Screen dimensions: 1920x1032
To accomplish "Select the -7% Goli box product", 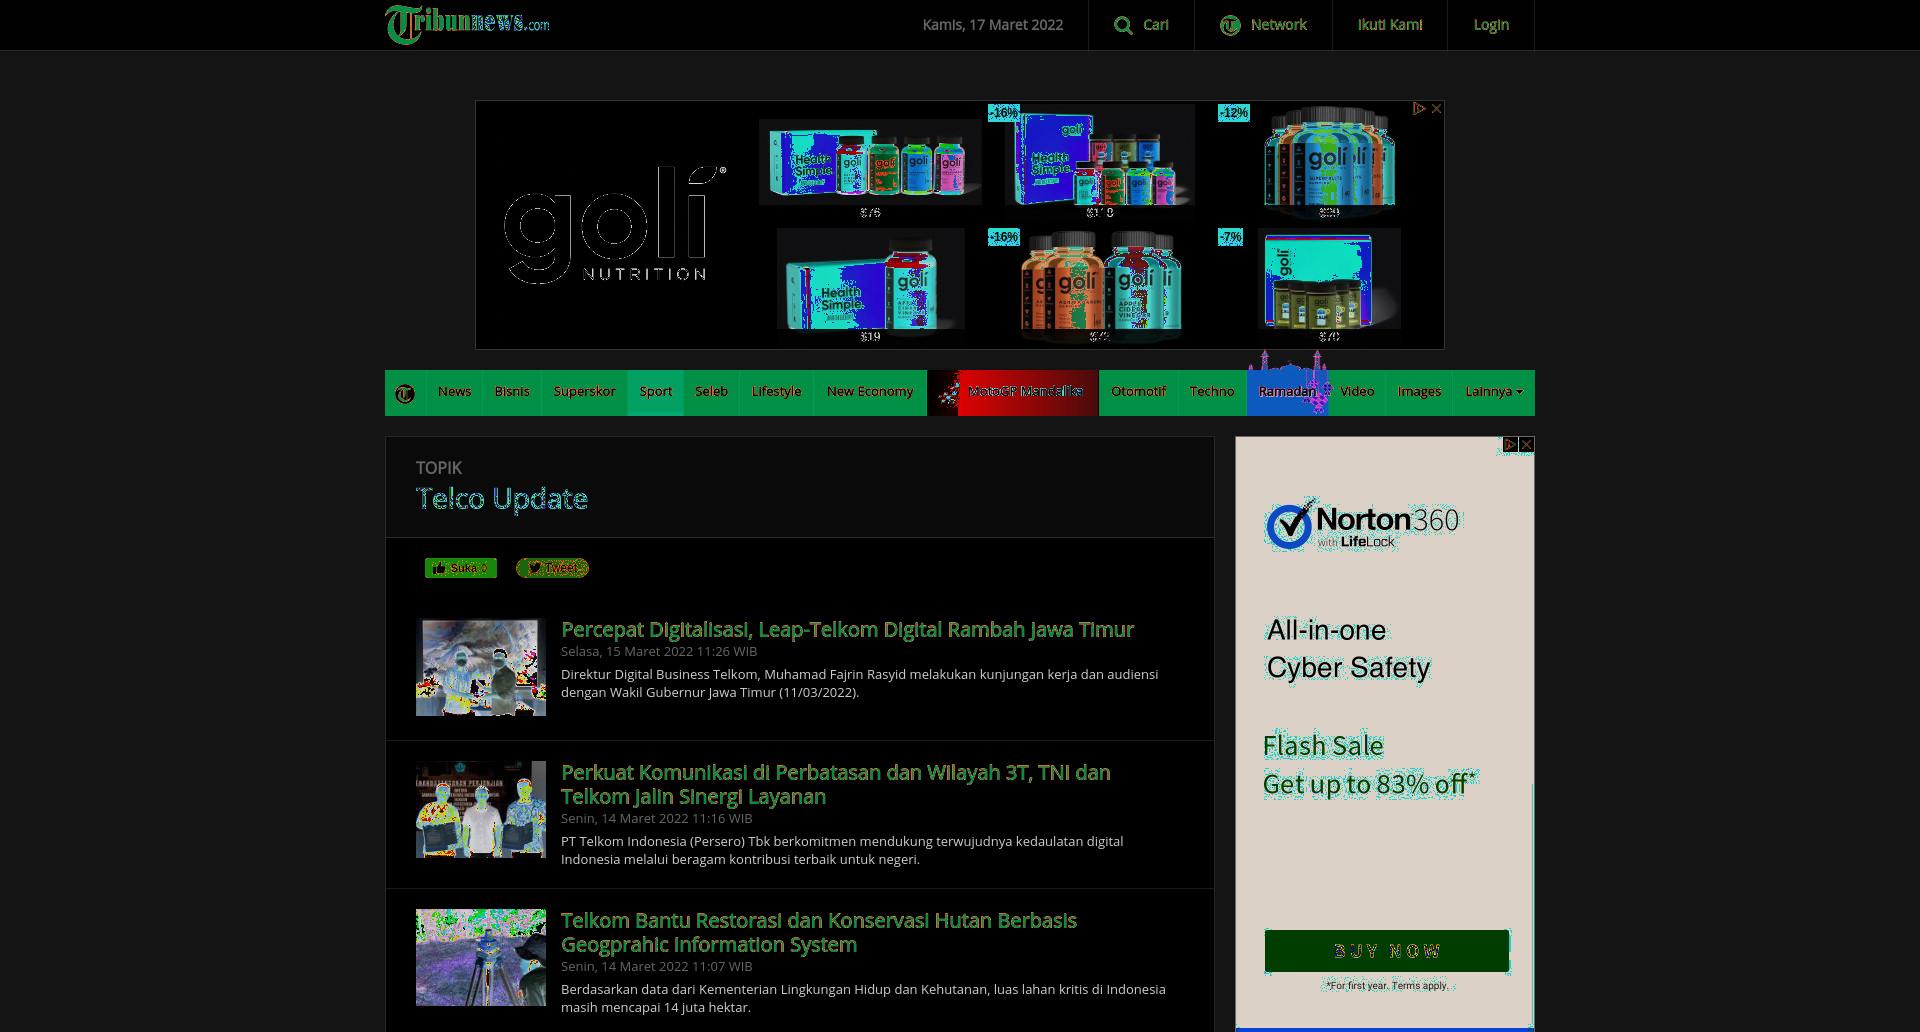I will pos(1329,279).
